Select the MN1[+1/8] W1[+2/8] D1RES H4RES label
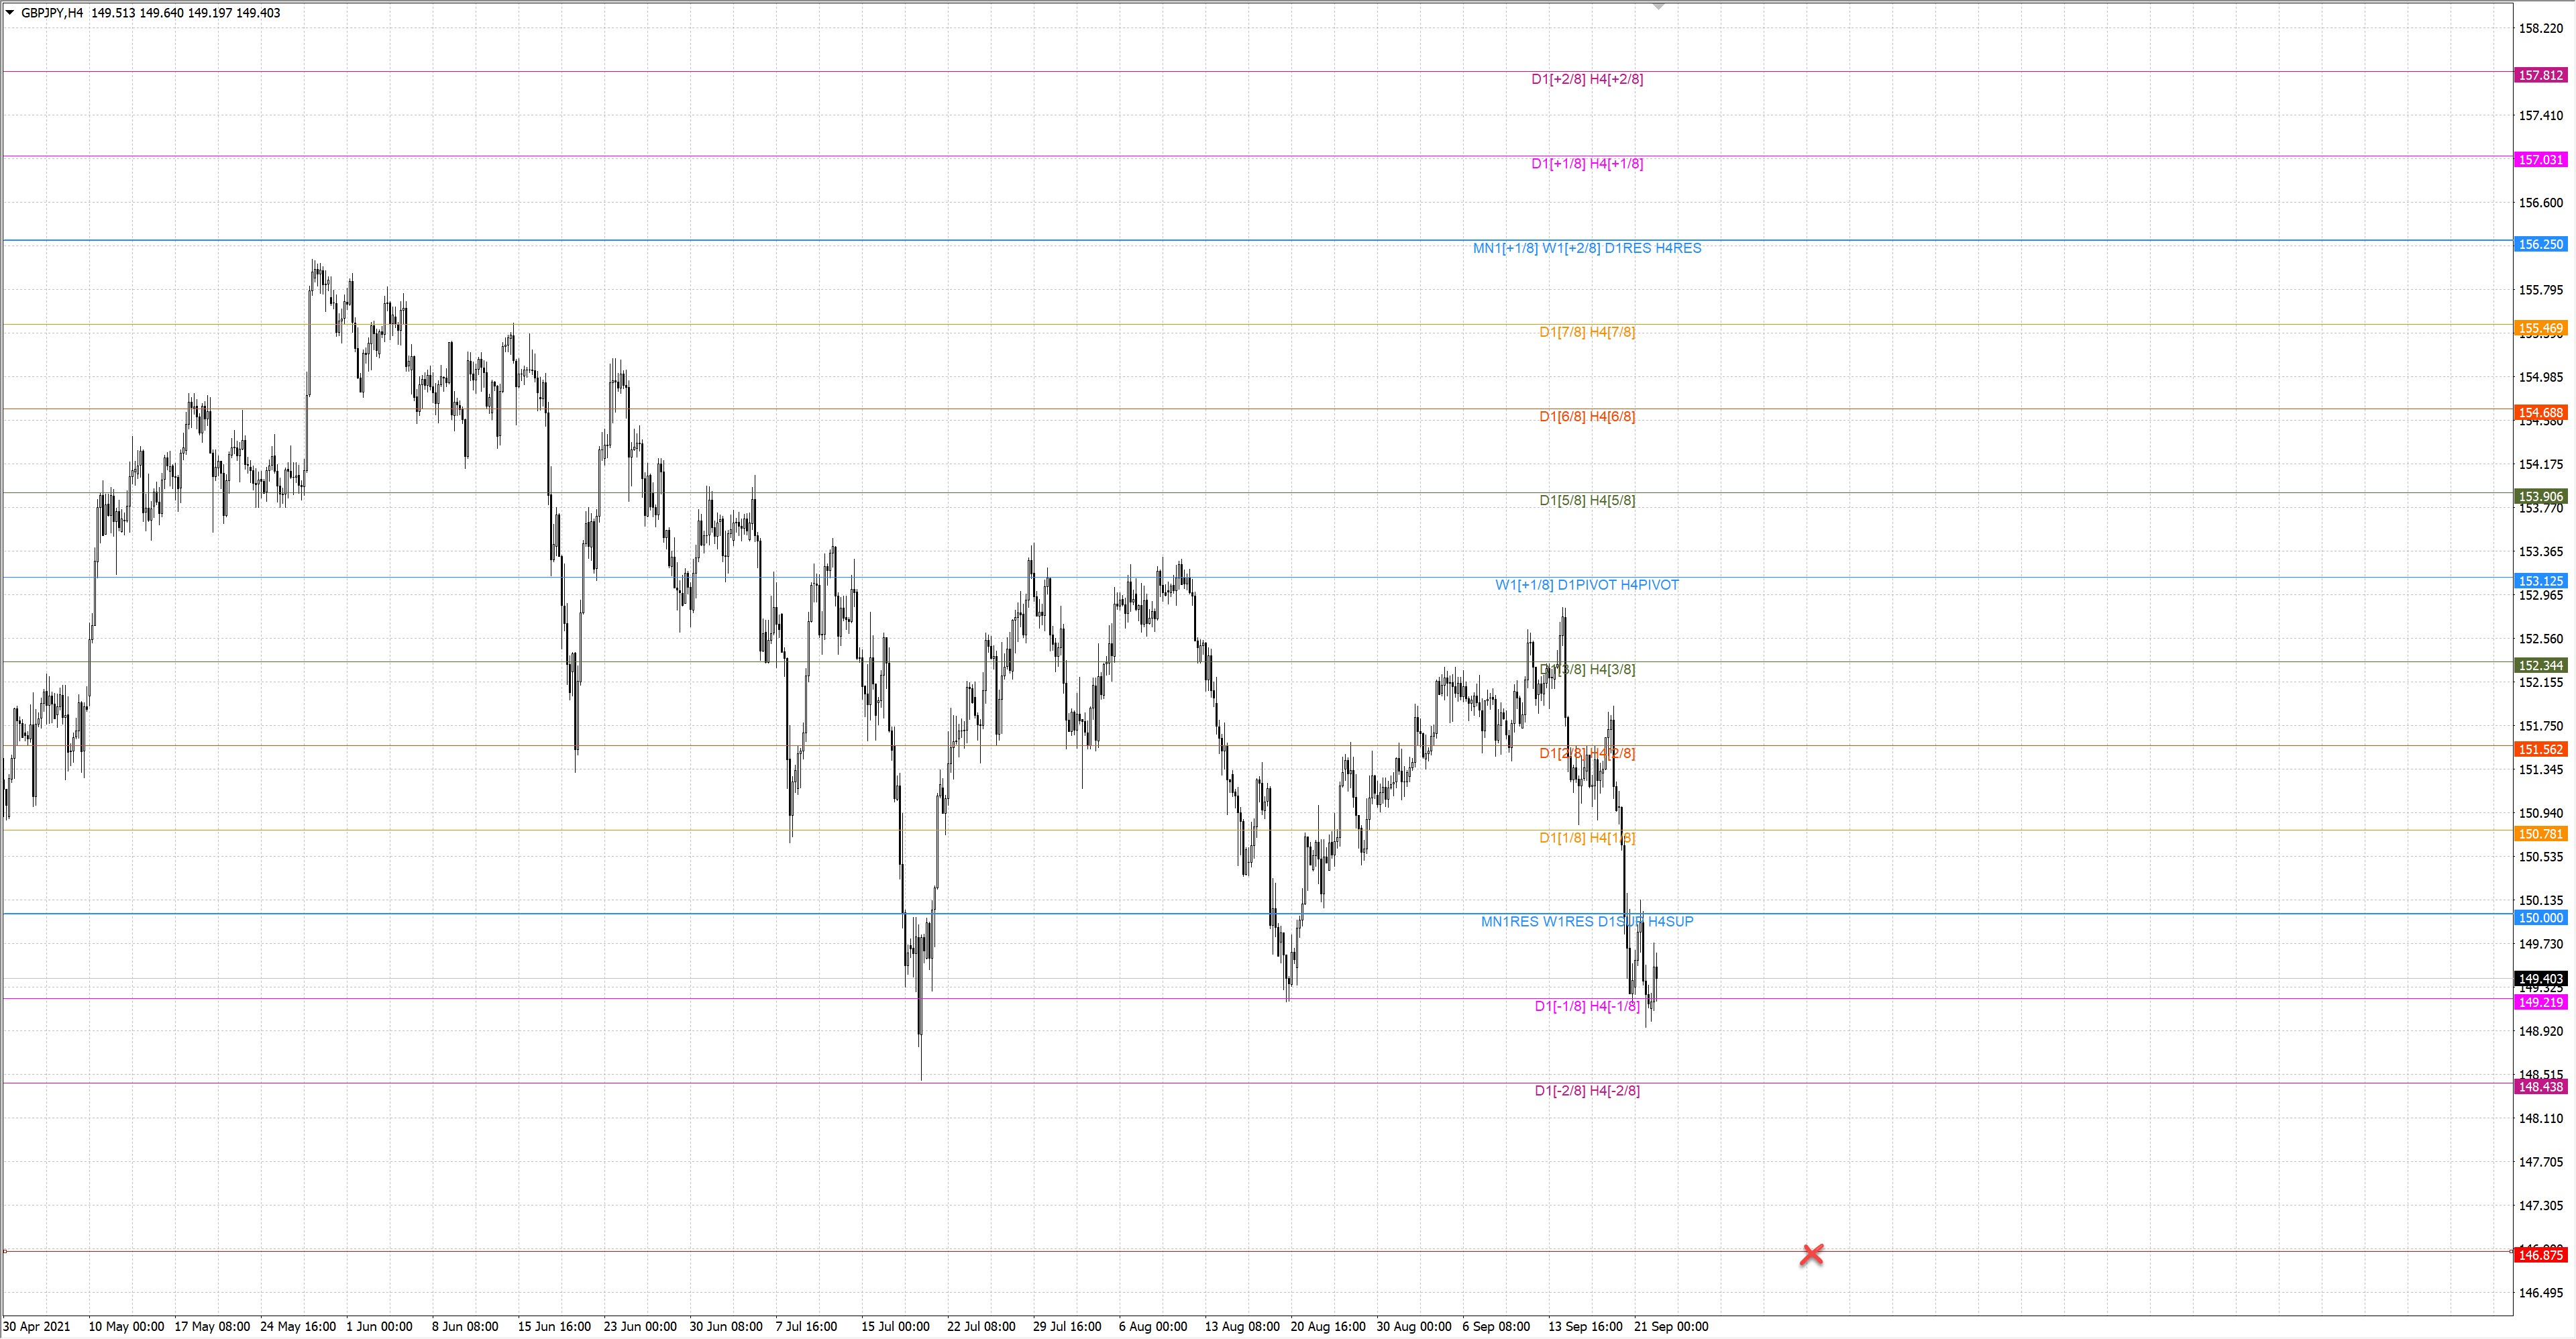2576x1339 pixels. tap(1587, 248)
